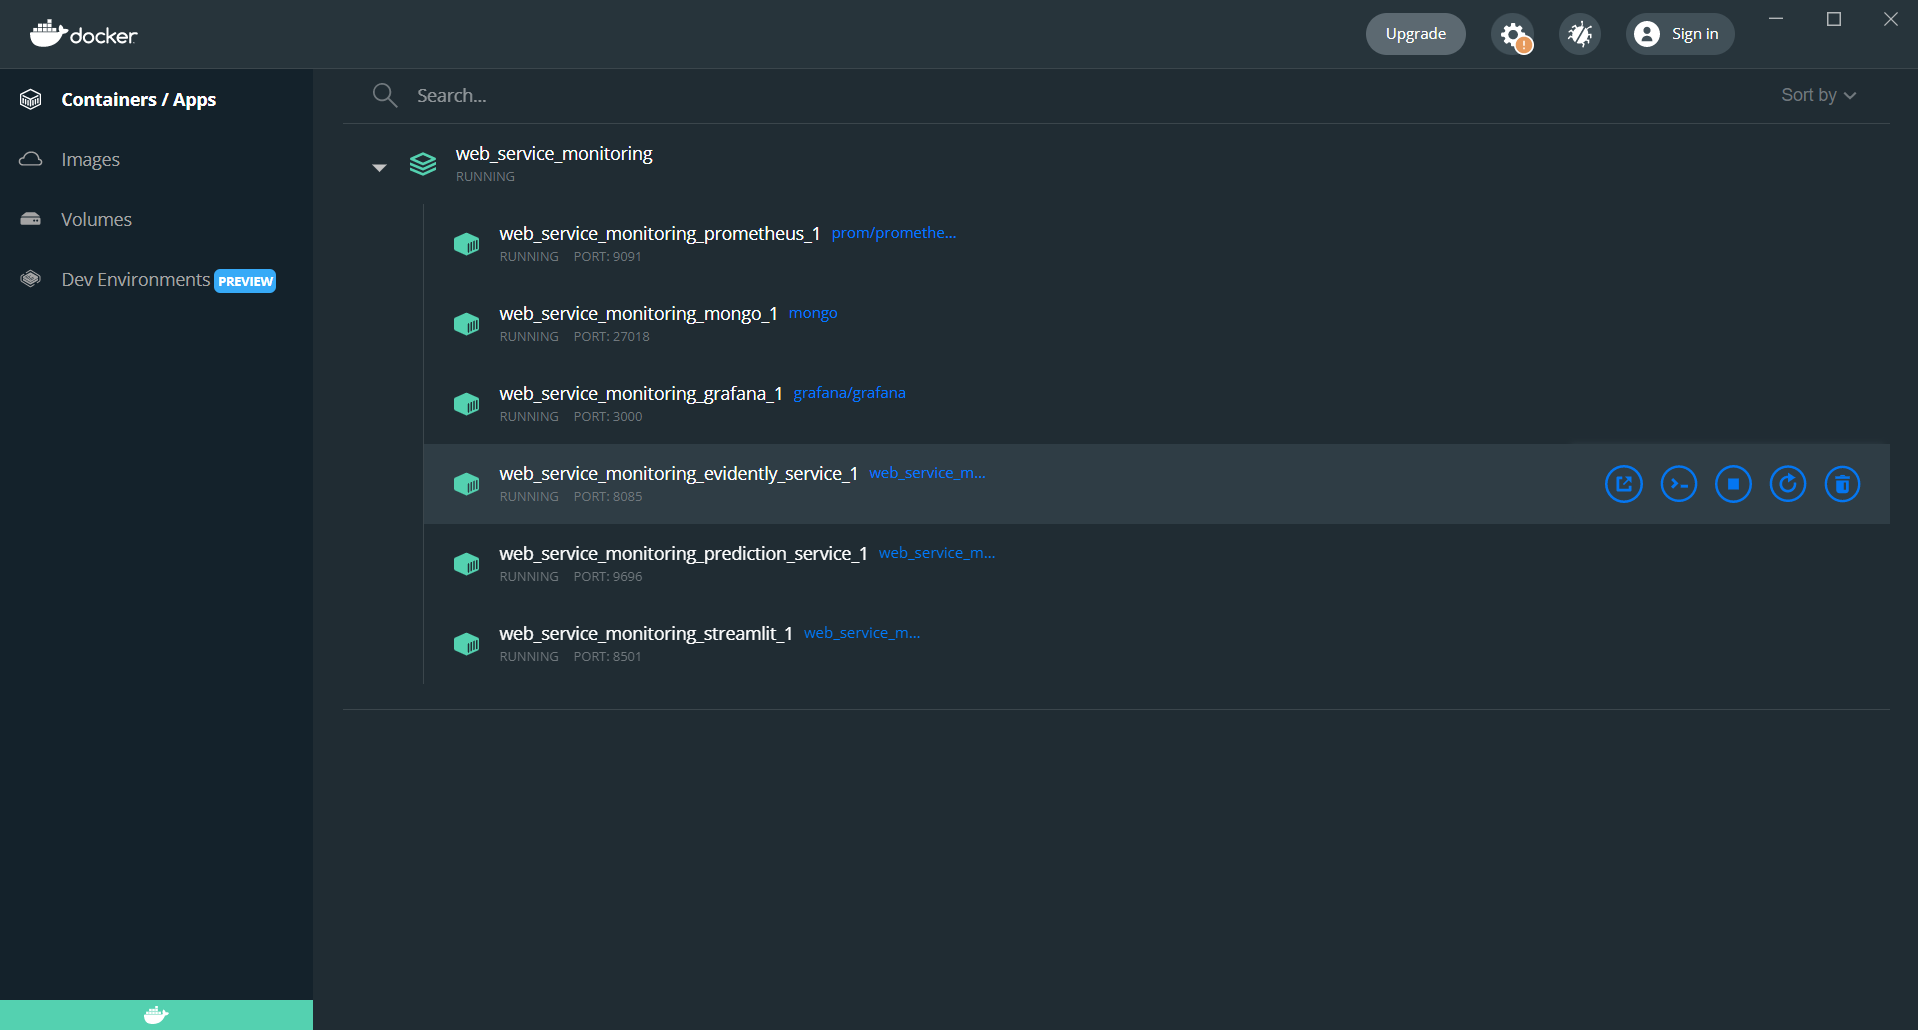This screenshot has height=1030, width=1918.
Task: Open the evidently_service container in browser
Action: click(1624, 484)
